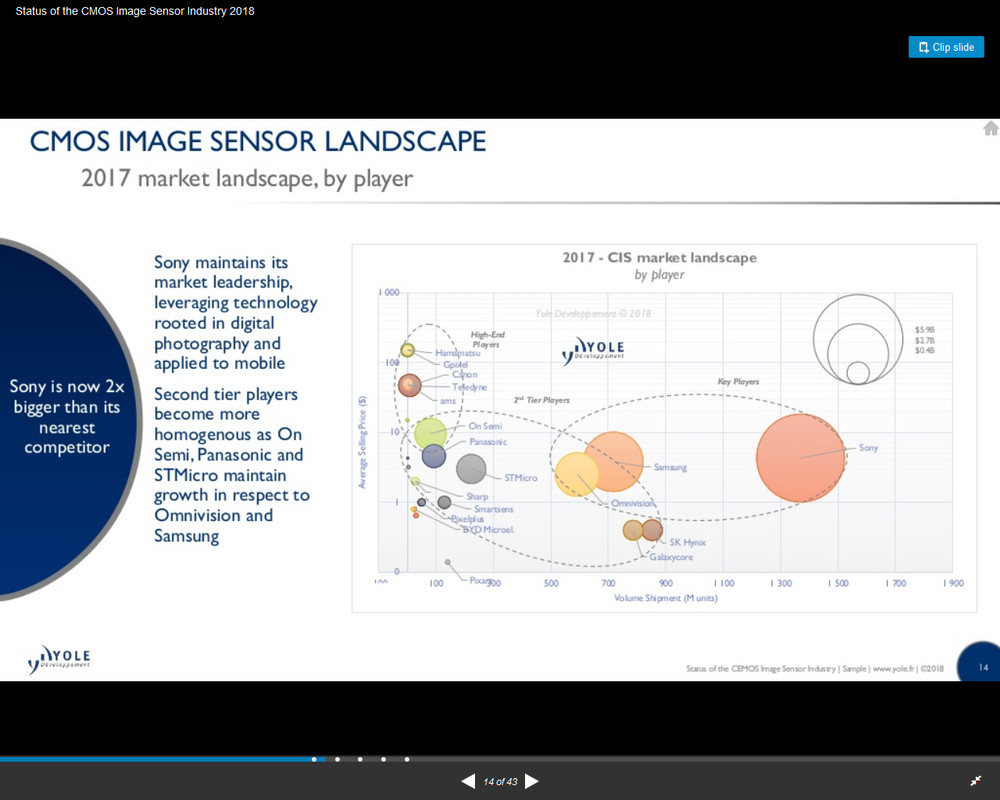
Task: Click the Clip slide button
Action: click(946, 47)
